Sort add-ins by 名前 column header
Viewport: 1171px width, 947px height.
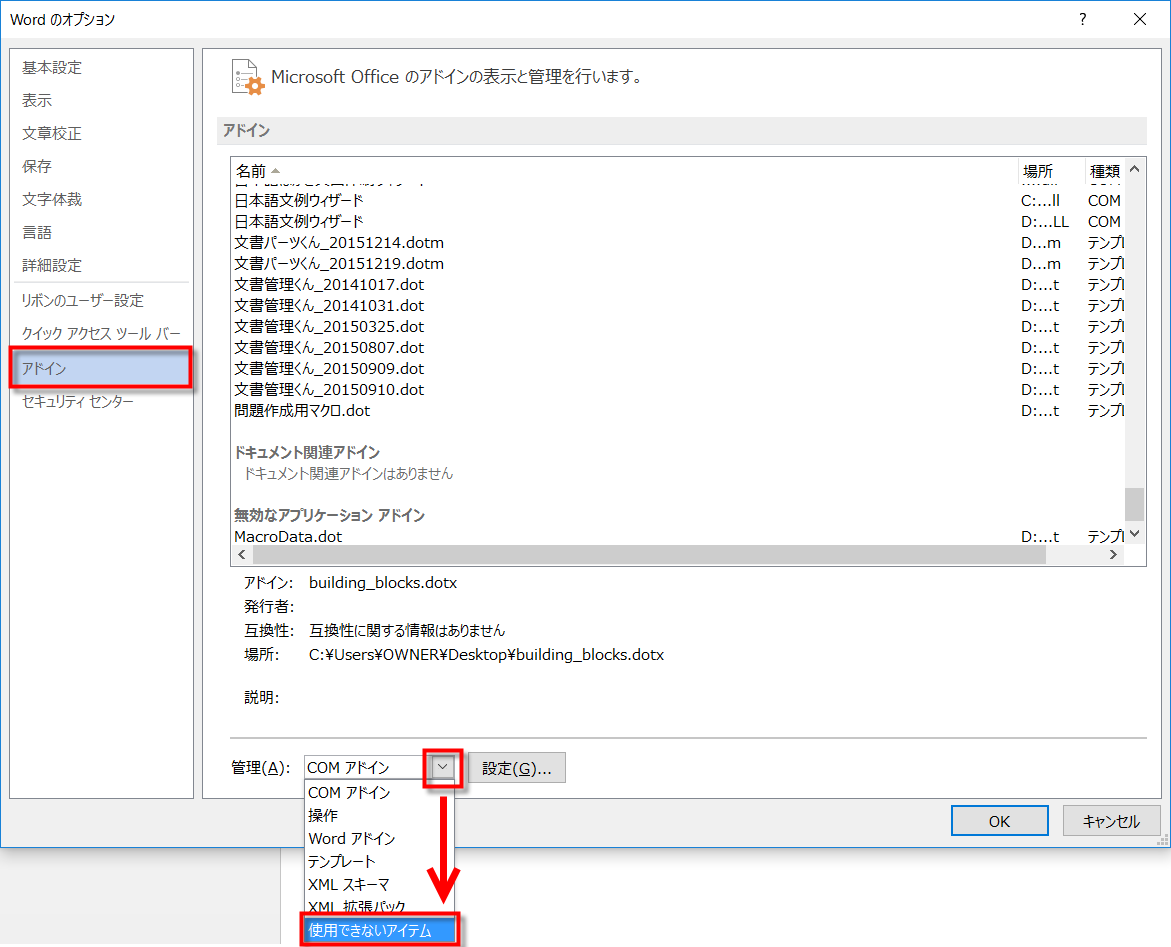point(252,171)
